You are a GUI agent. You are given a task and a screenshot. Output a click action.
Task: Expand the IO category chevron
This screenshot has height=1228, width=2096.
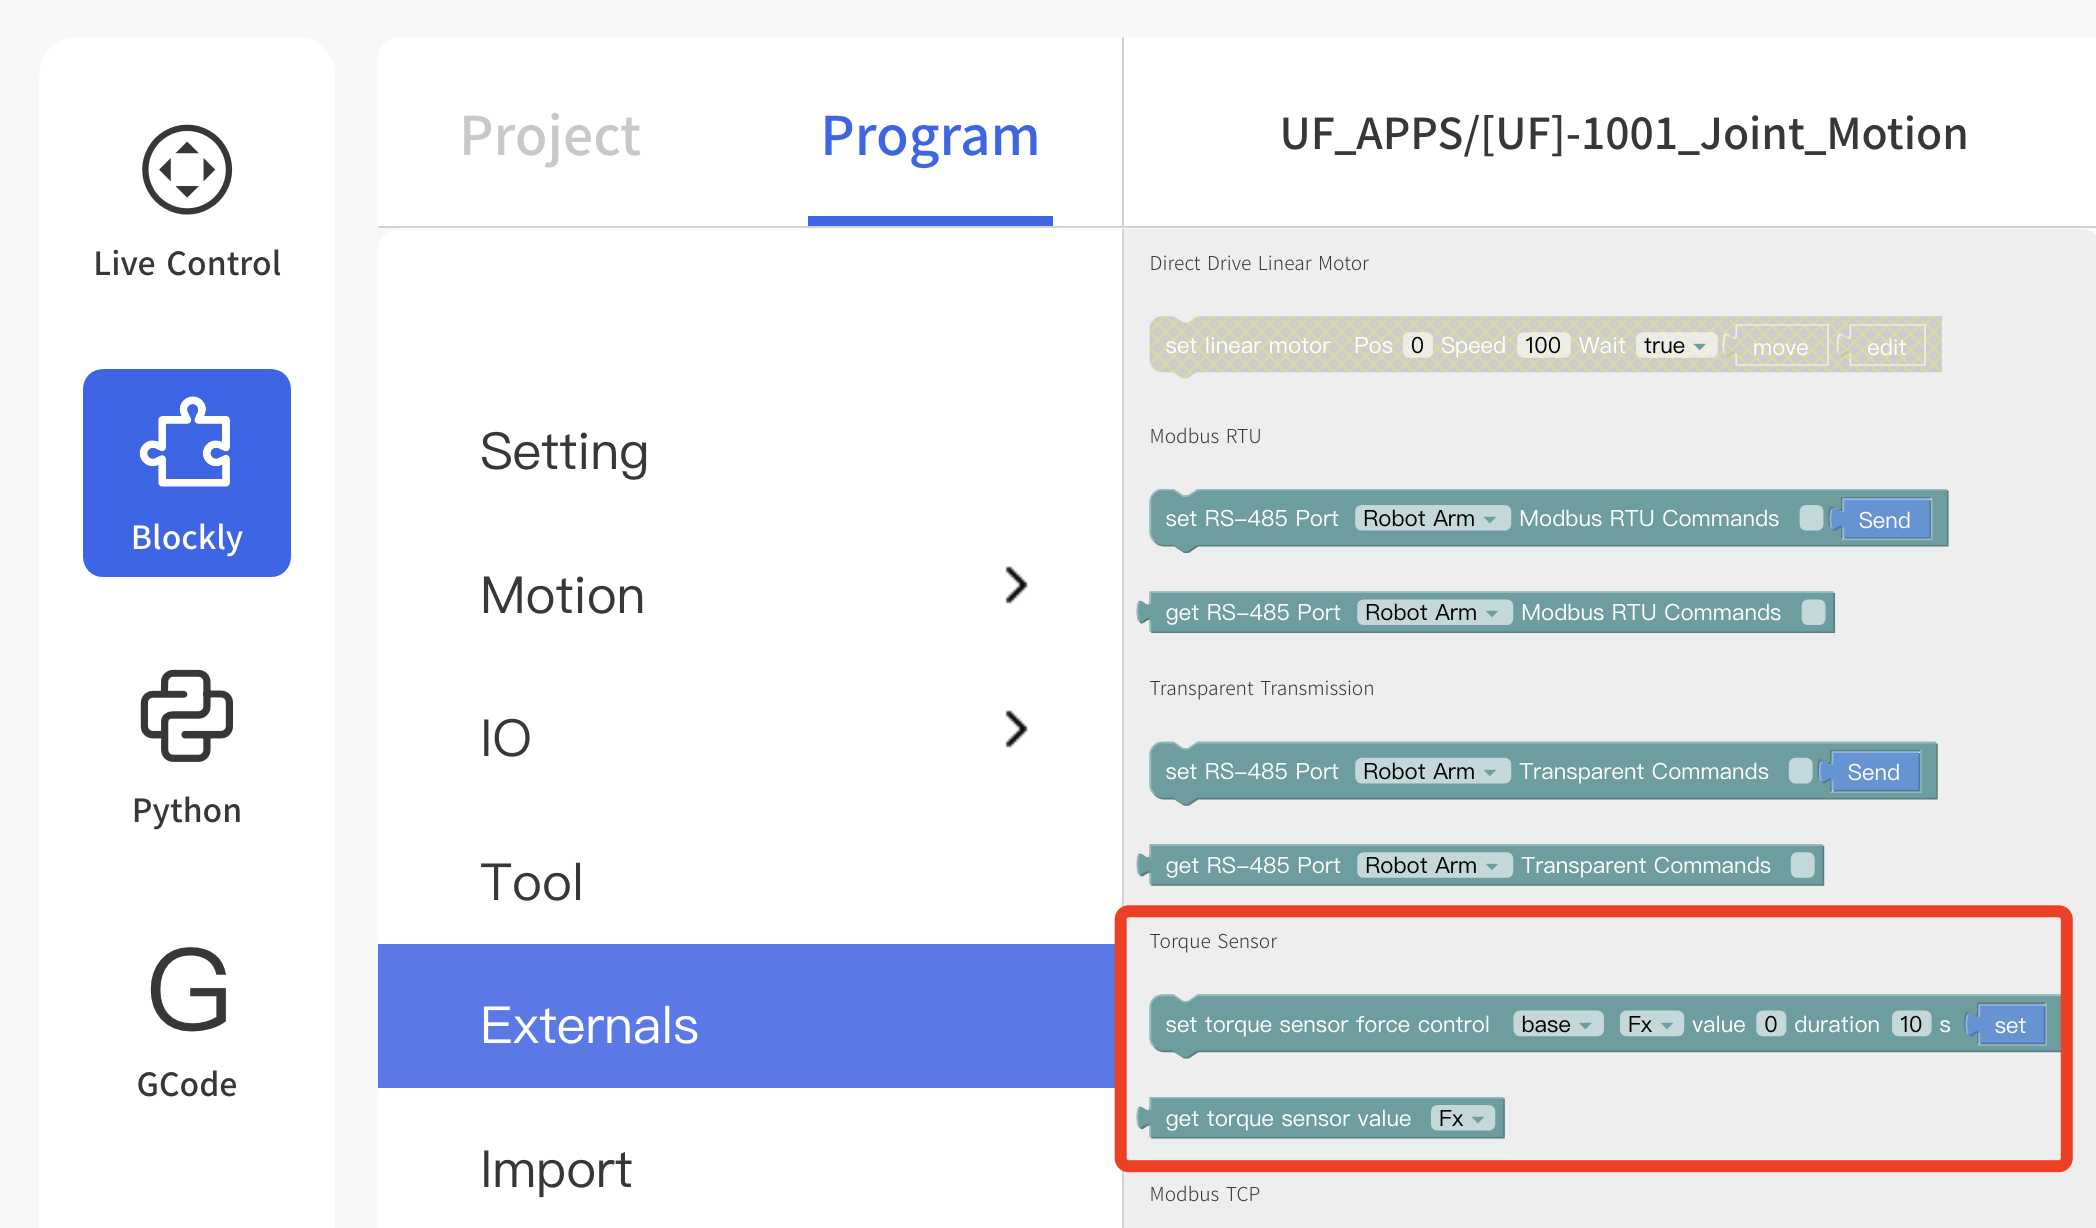click(x=1016, y=730)
